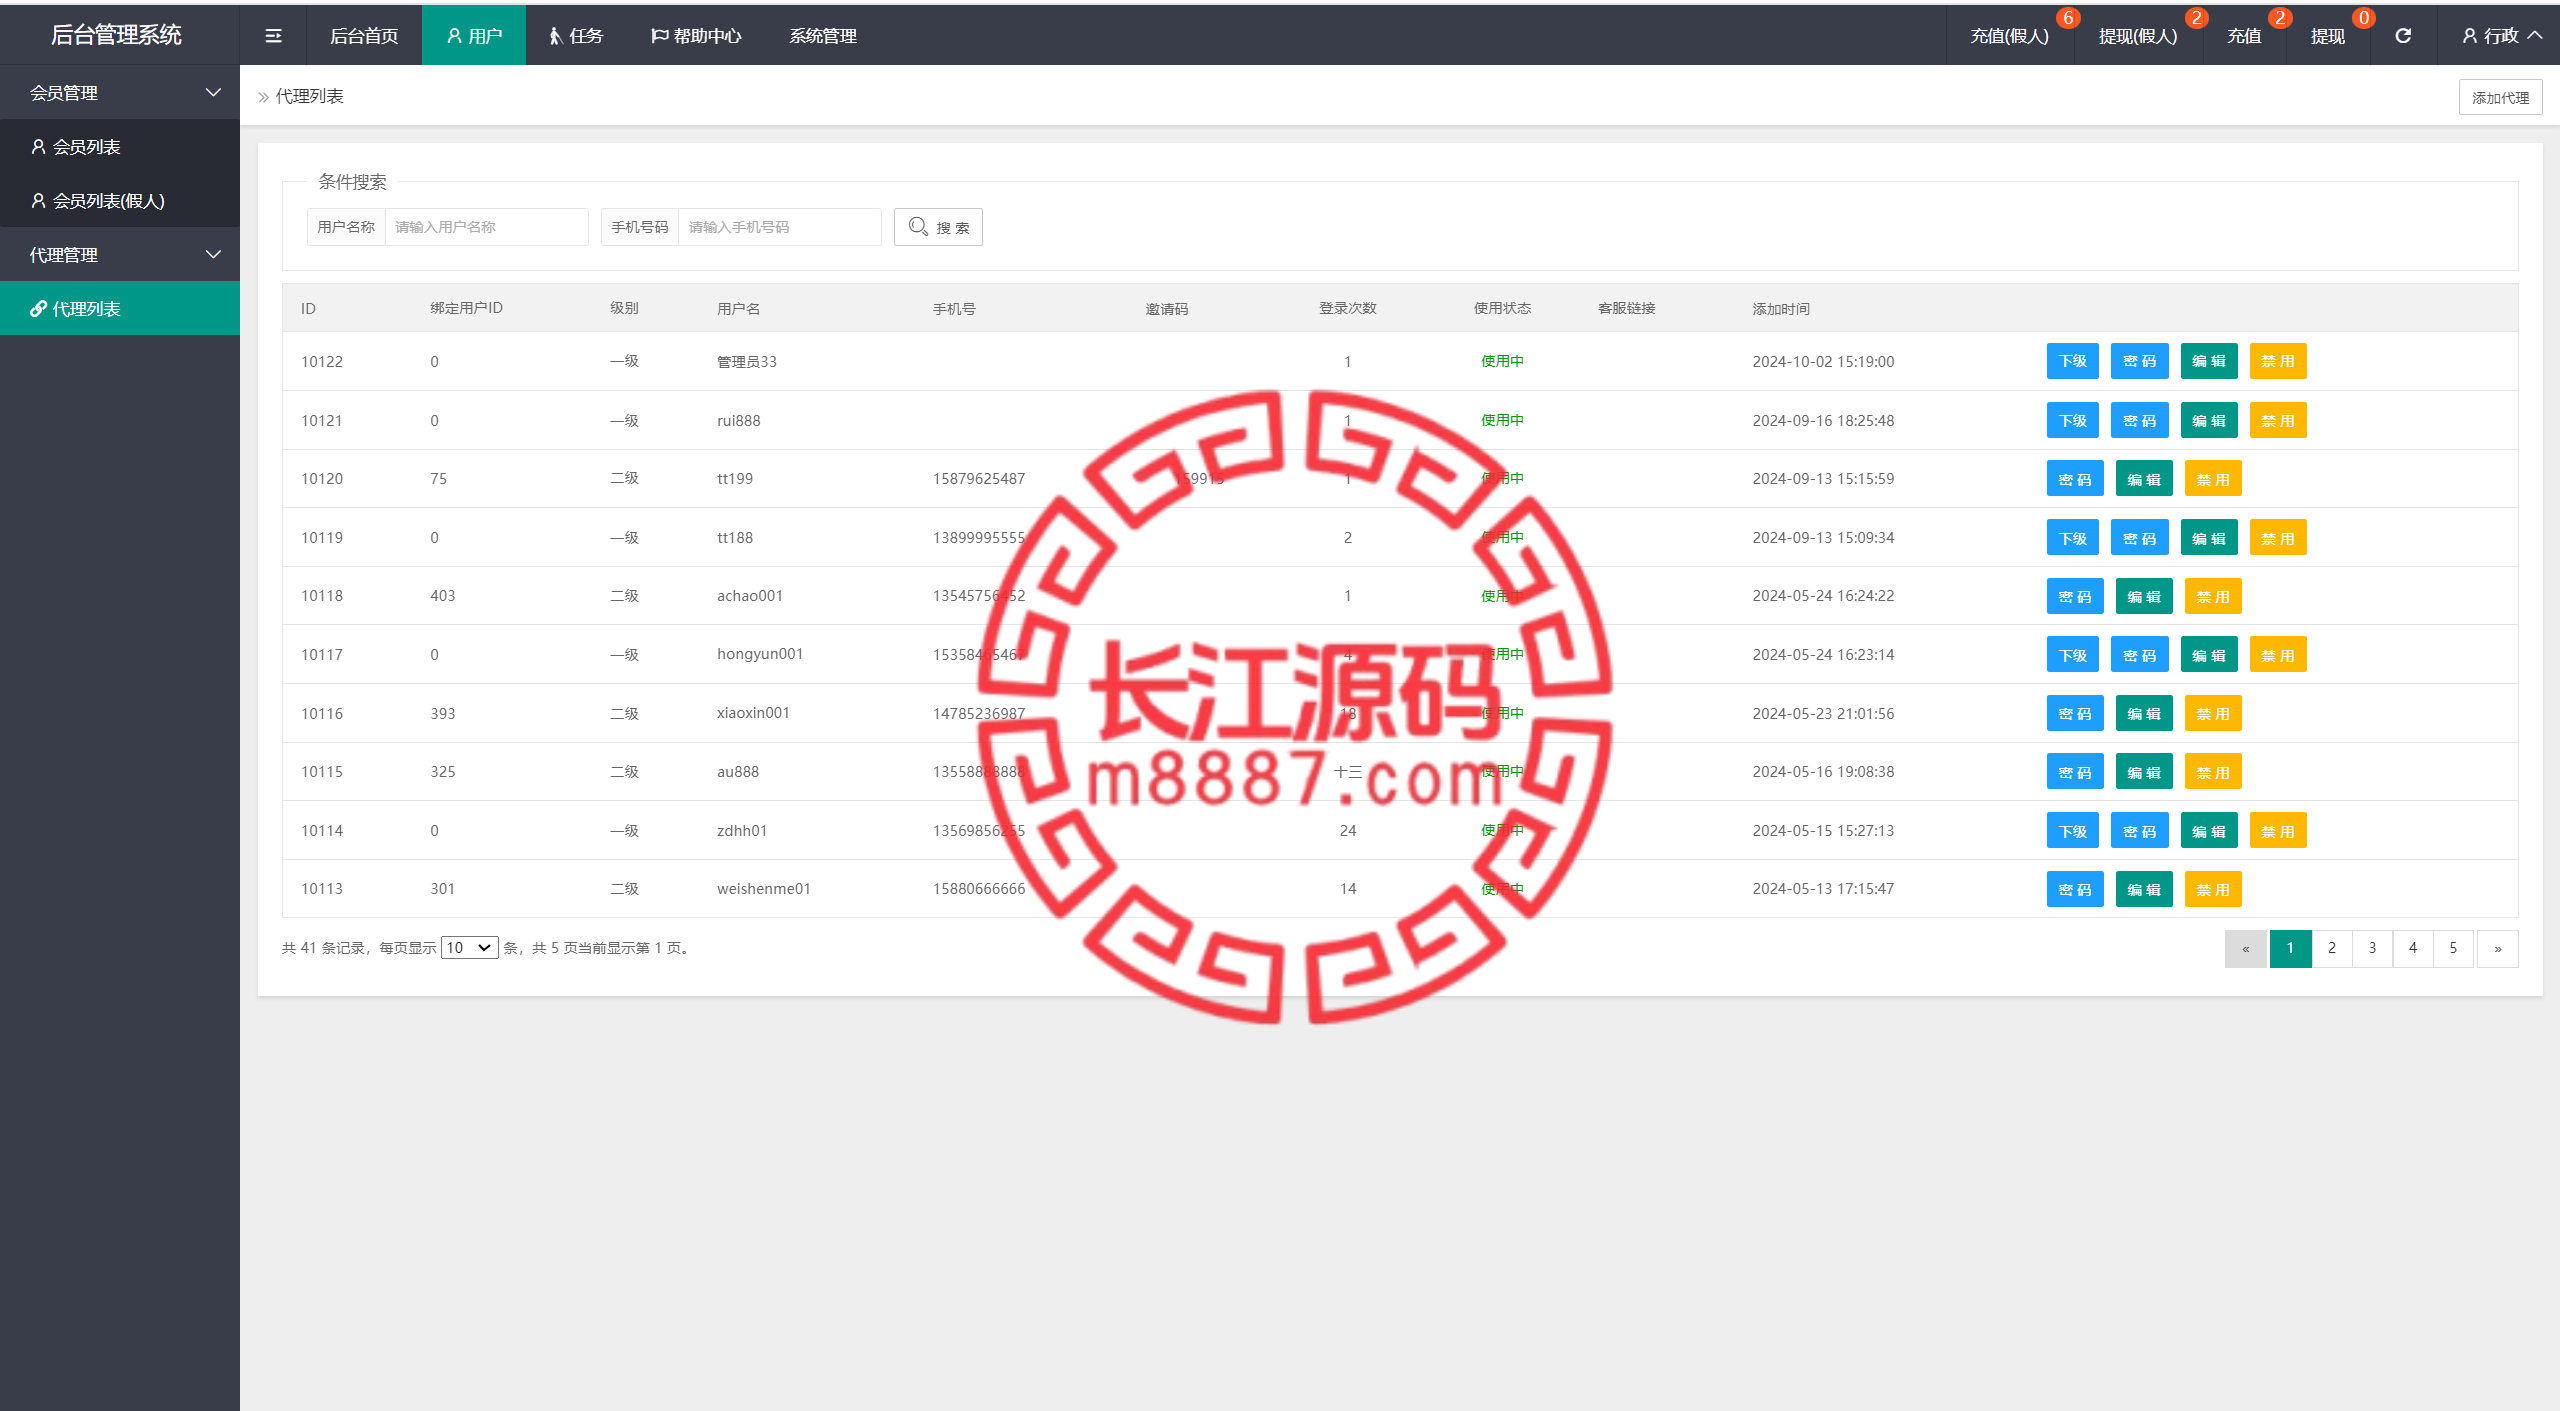Click 密码 for 管理员33
The width and height of the screenshot is (2560, 1411).
point(2140,361)
